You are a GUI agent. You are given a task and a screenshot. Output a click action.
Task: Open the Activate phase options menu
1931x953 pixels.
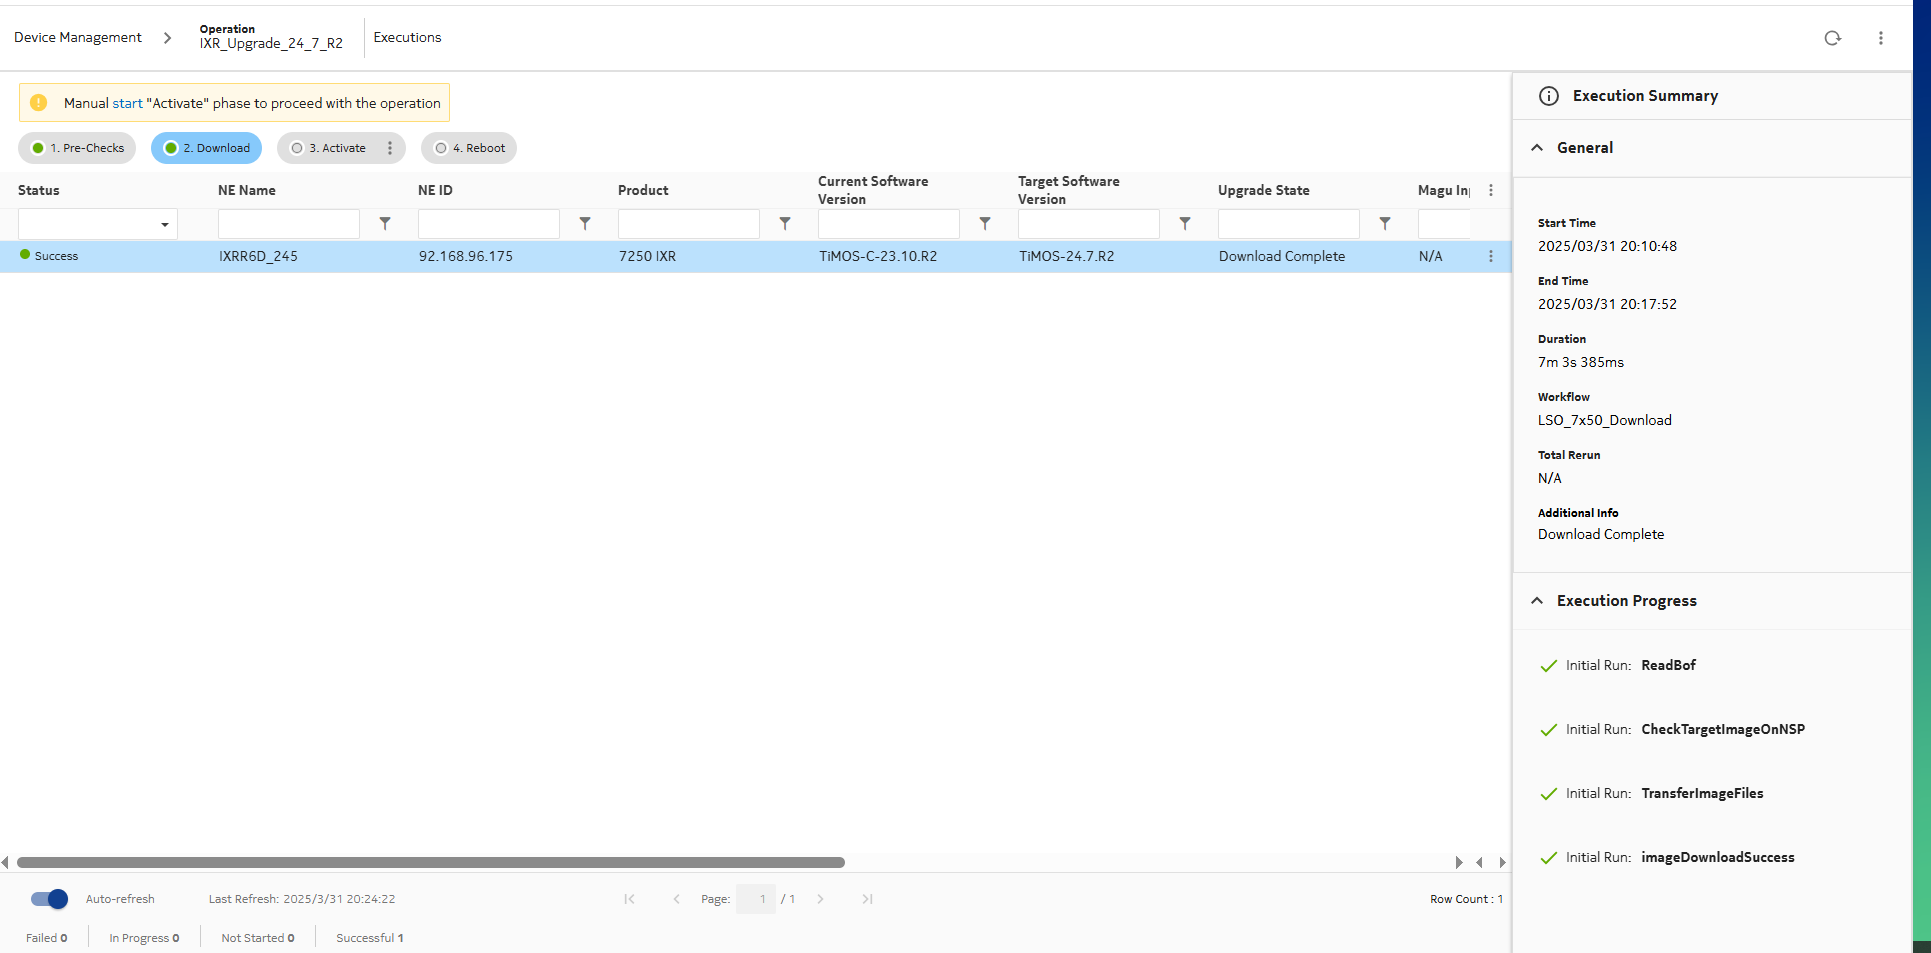(x=390, y=148)
